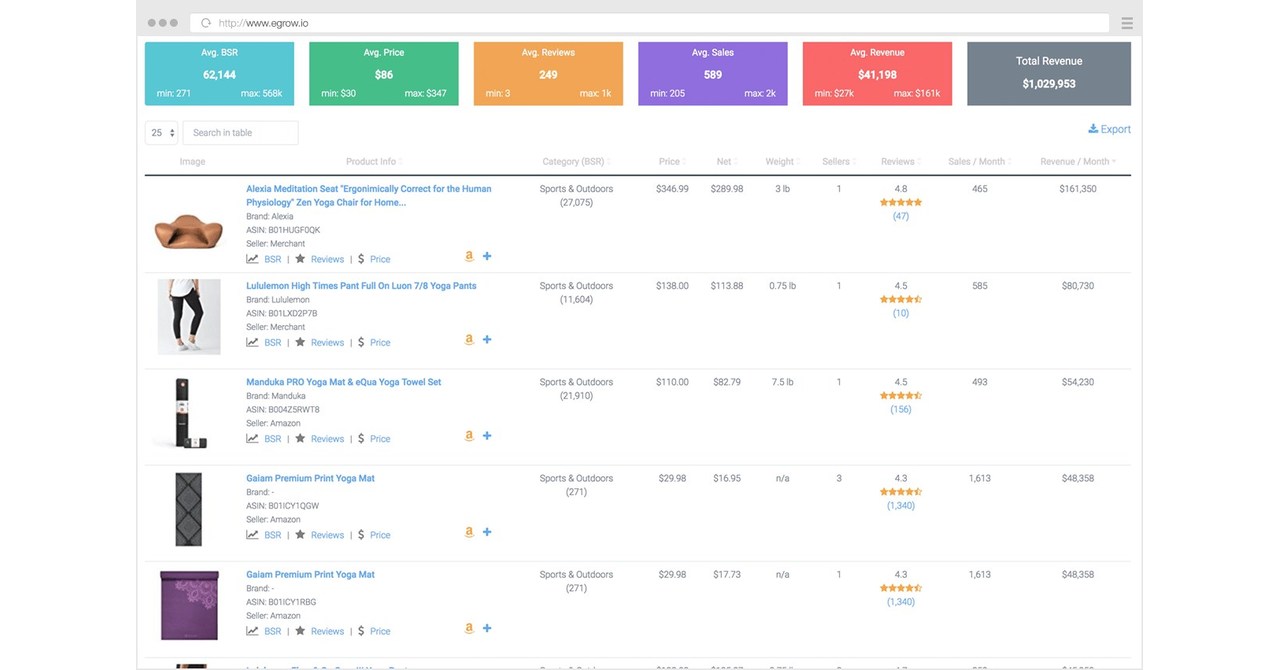The height and width of the screenshot is (670, 1279).
Task: Sort by the Category (BSR) column header
Action: (577, 161)
